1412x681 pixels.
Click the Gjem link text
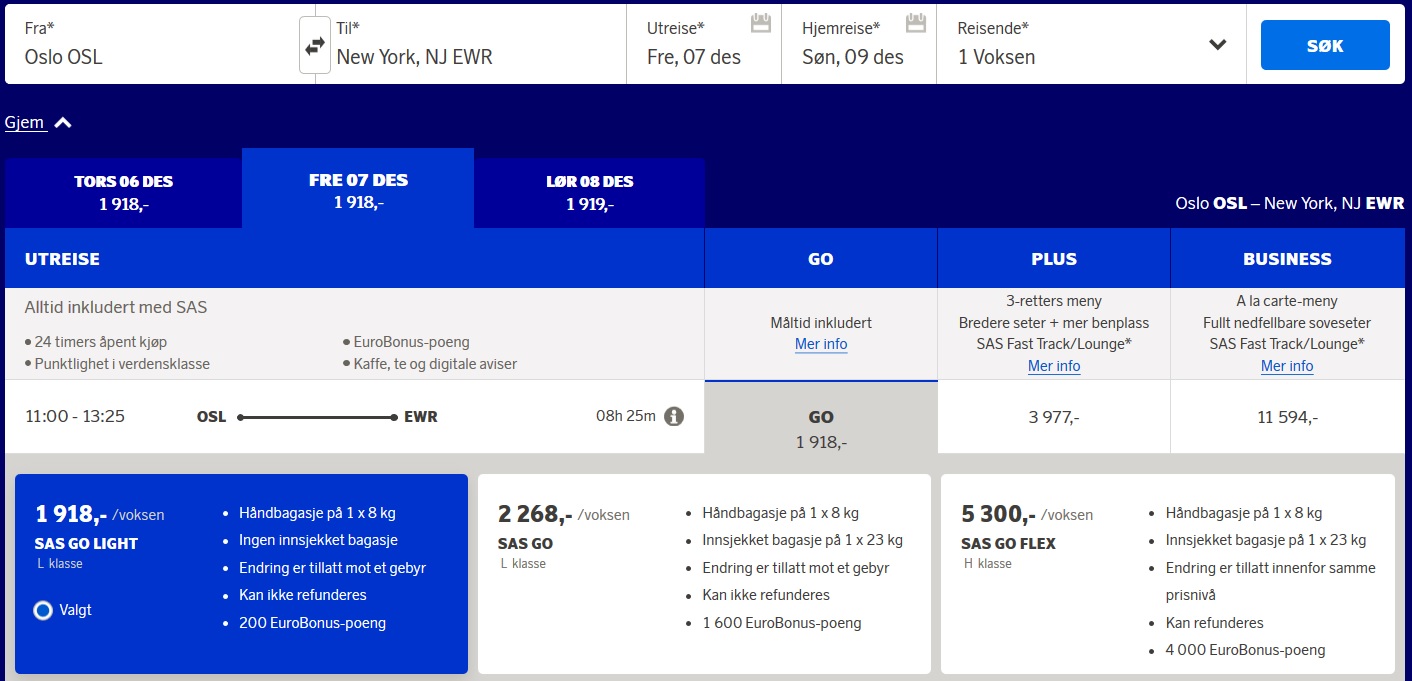(x=25, y=123)
